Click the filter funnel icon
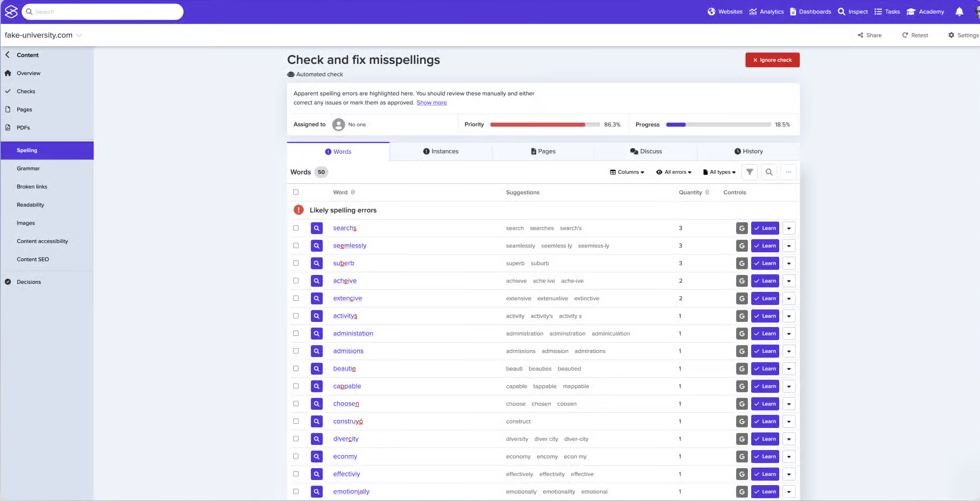This screenshot has height=501, width=980. [x=749, y=172]
